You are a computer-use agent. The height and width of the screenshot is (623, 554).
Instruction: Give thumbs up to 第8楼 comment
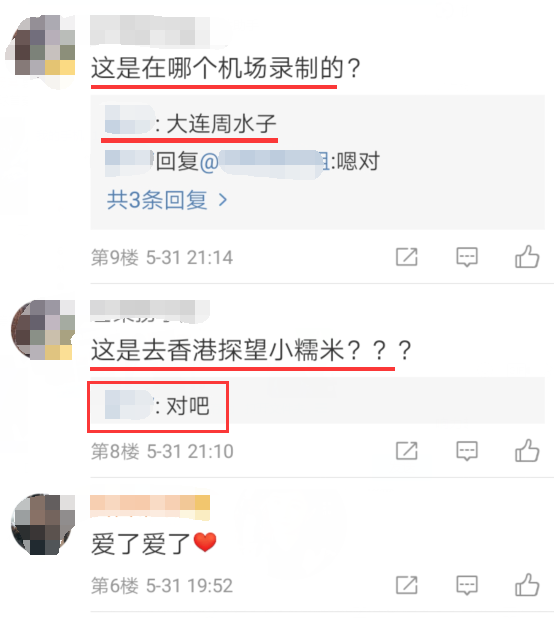pyautogui.click(x=527, y=451)
